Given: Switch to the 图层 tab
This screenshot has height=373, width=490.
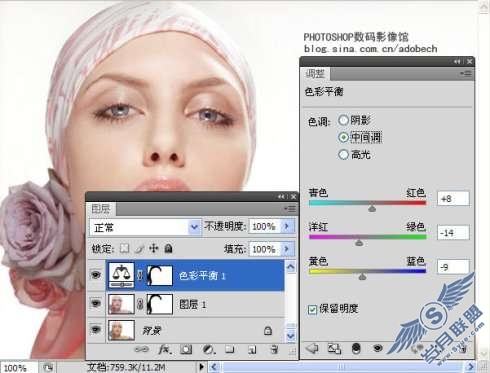Looking at the screenshot, I should coord(101,209).
